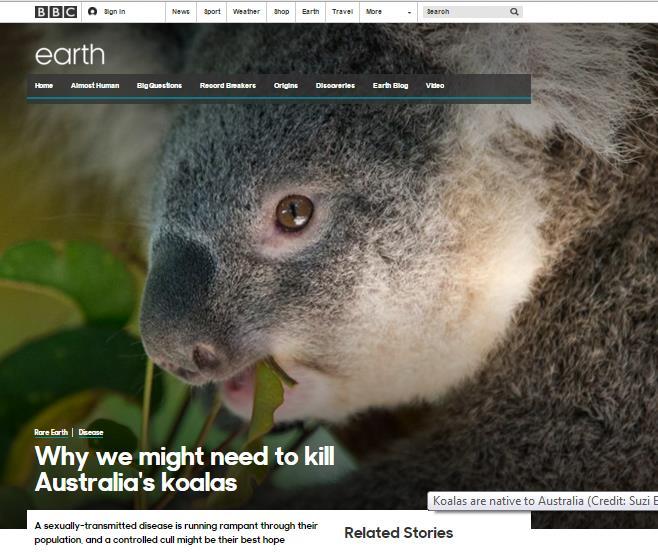The height and width of the screenshot is (552, 658).
Task: Go to the News section
Action: point(180,12)
